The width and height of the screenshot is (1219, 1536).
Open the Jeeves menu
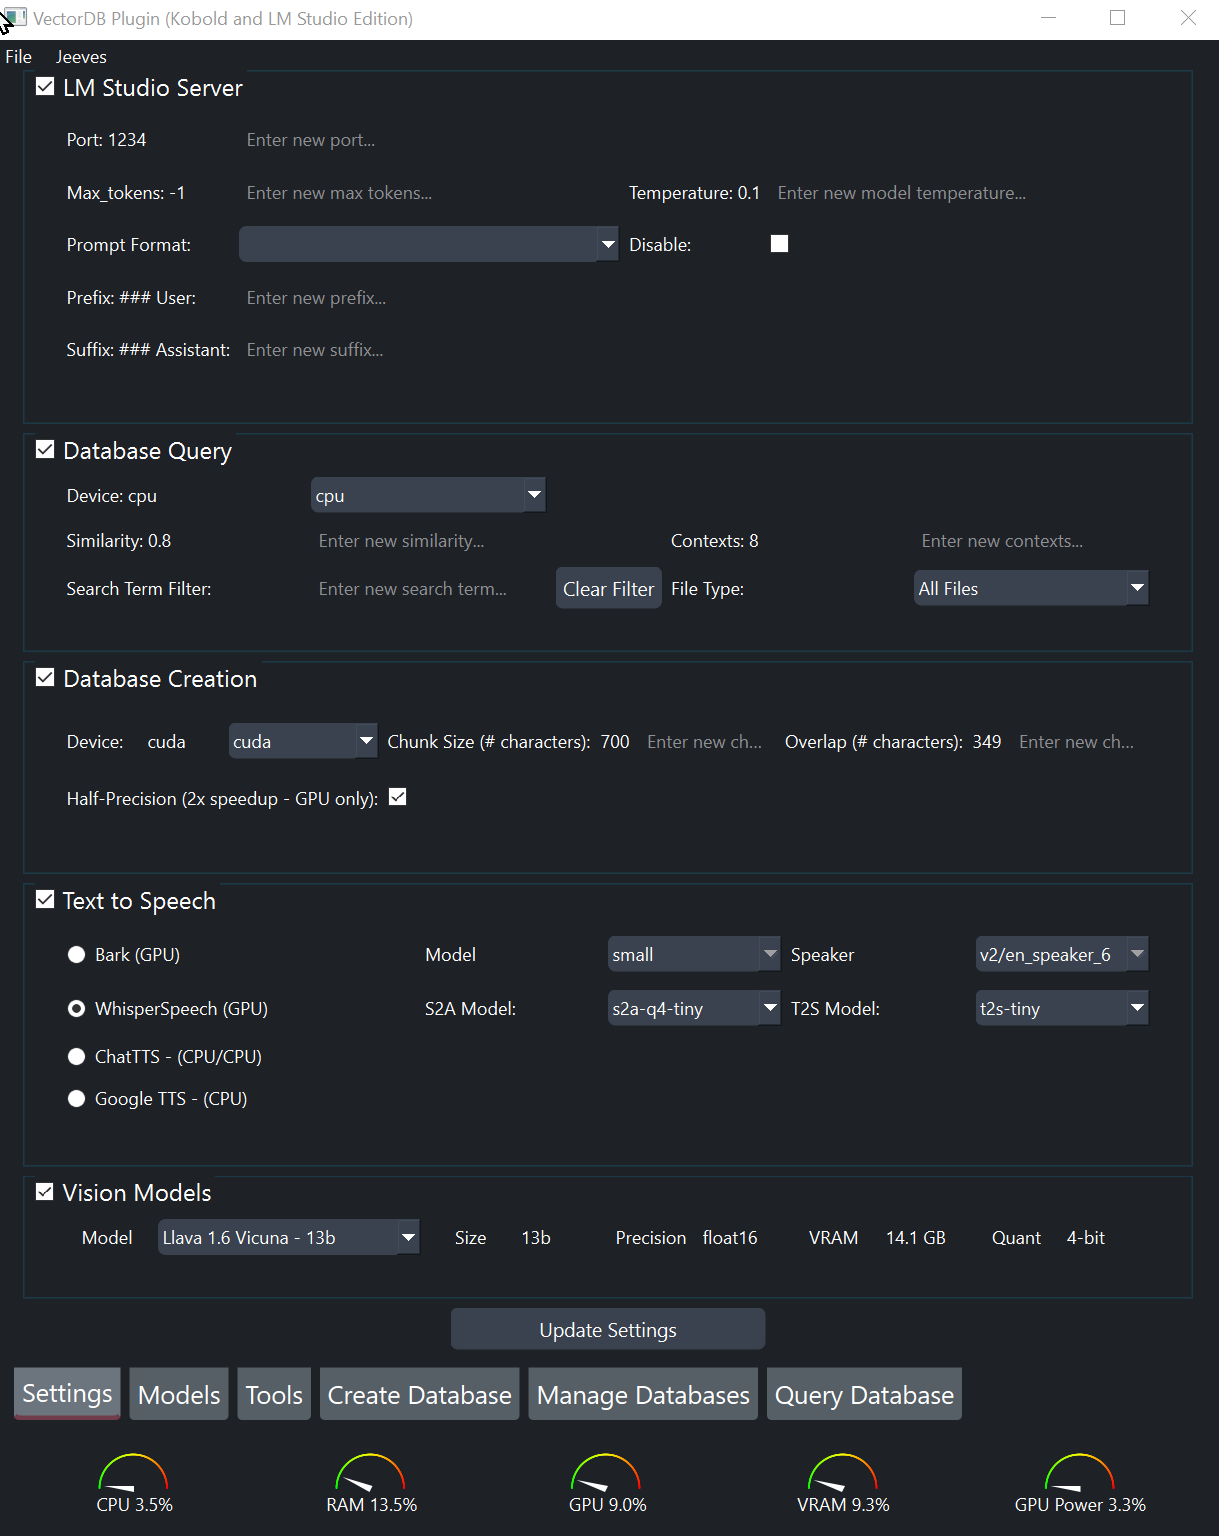[81, 57]
